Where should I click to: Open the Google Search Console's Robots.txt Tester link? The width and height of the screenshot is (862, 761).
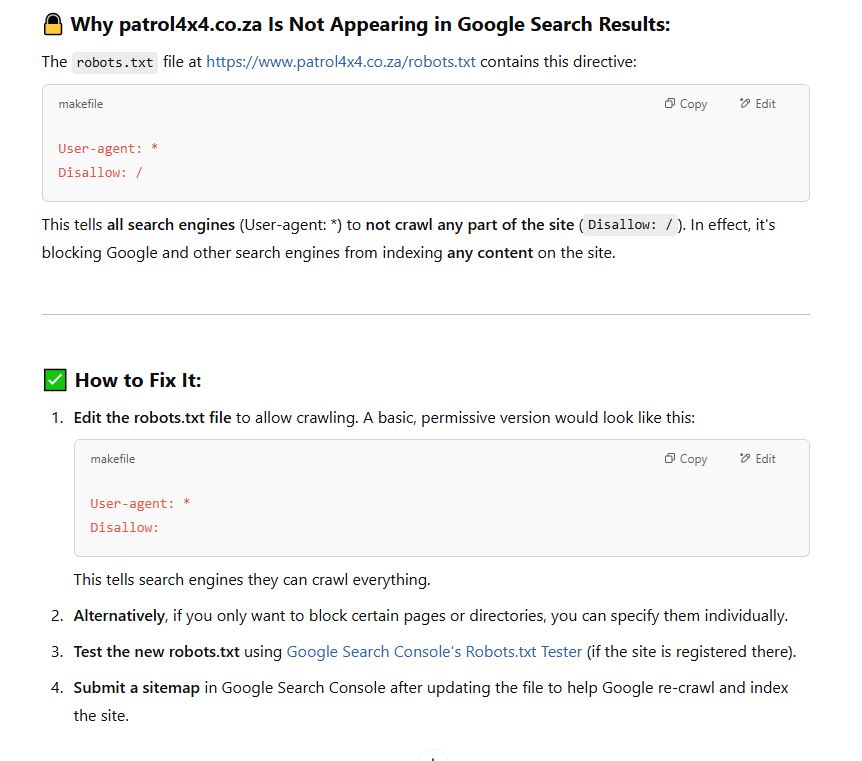434,652
